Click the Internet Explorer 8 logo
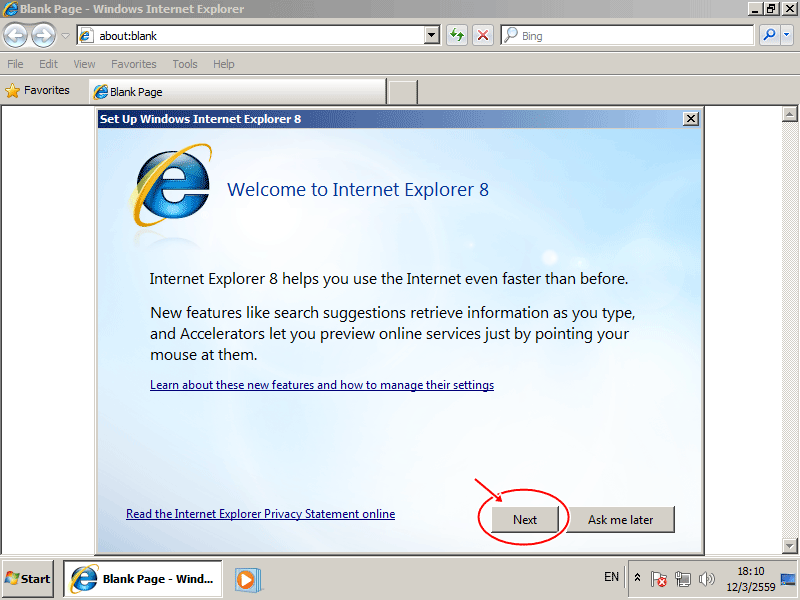This screenshot has width=800, height=600. pos(171,185)
